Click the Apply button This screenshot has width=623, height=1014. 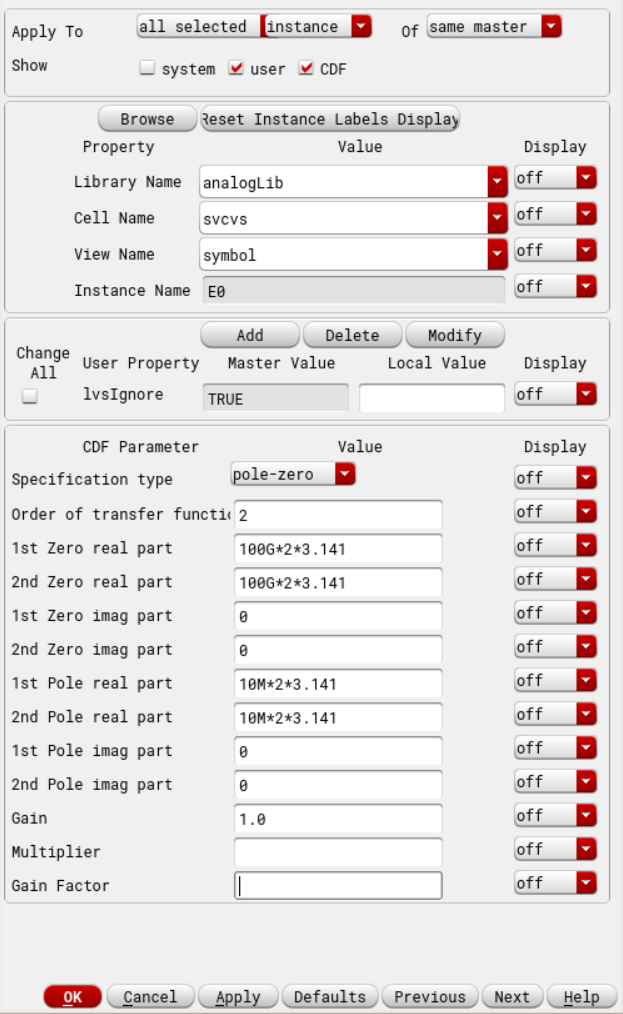238,997
